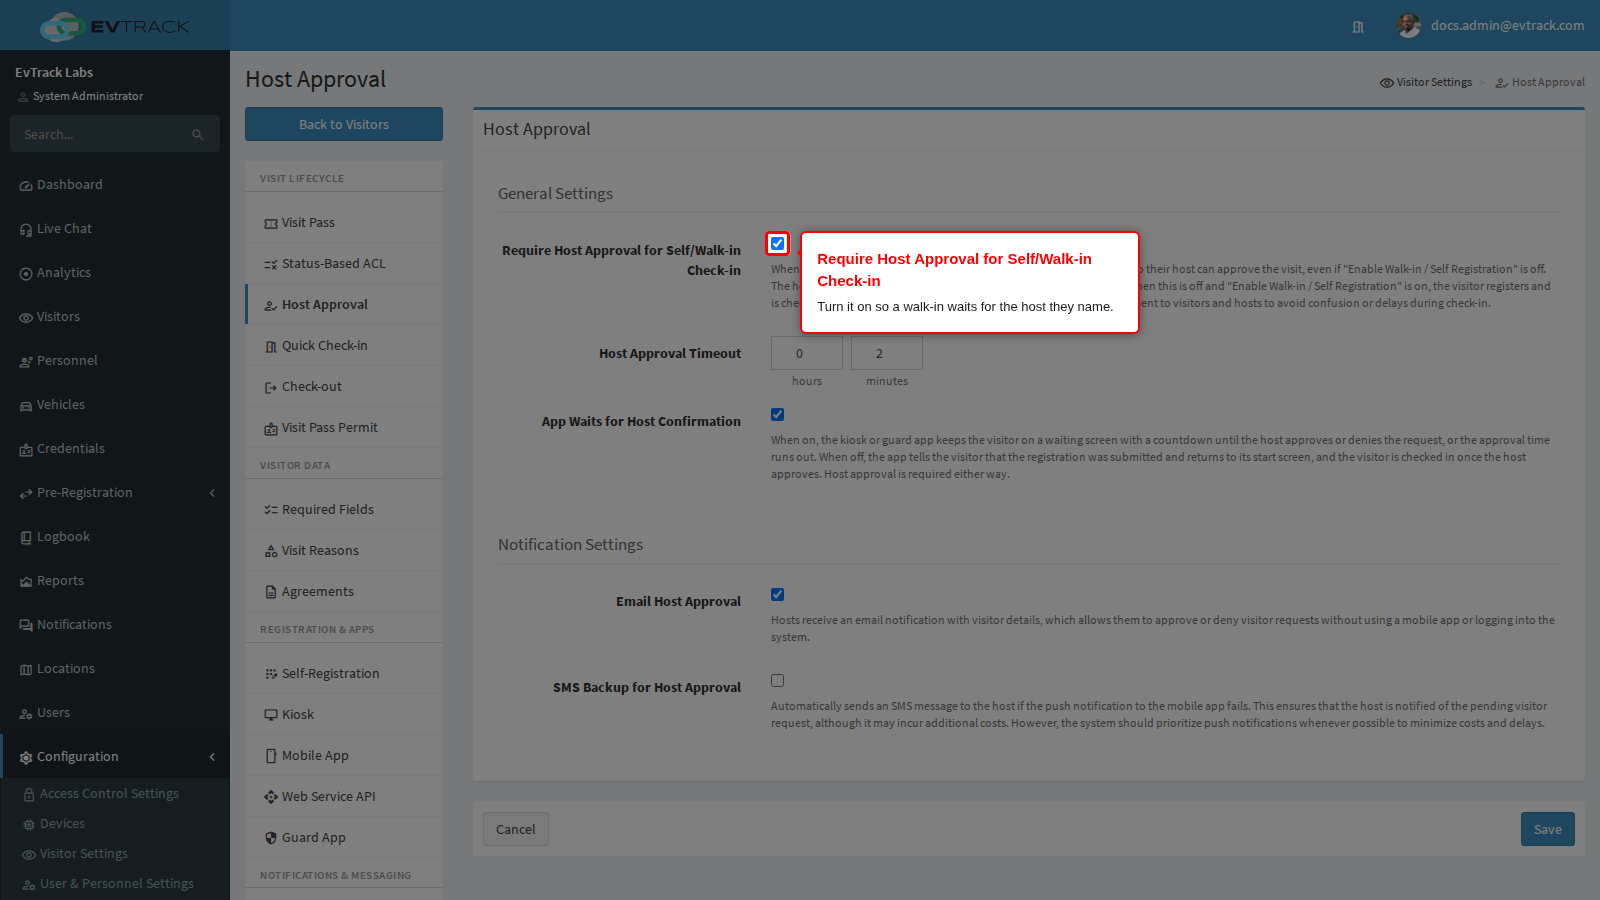Select Status-Based ACL settings item

coord(344,264)
